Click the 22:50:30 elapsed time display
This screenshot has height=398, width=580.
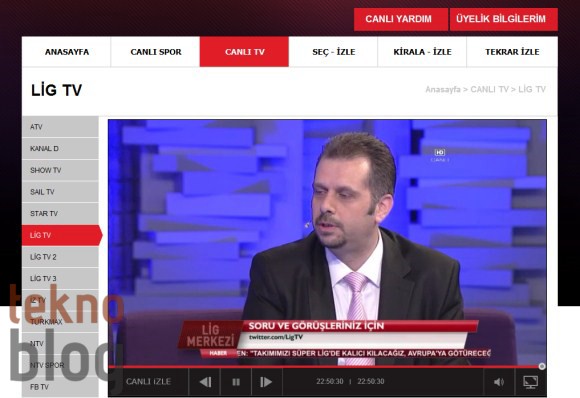[330, 381]
